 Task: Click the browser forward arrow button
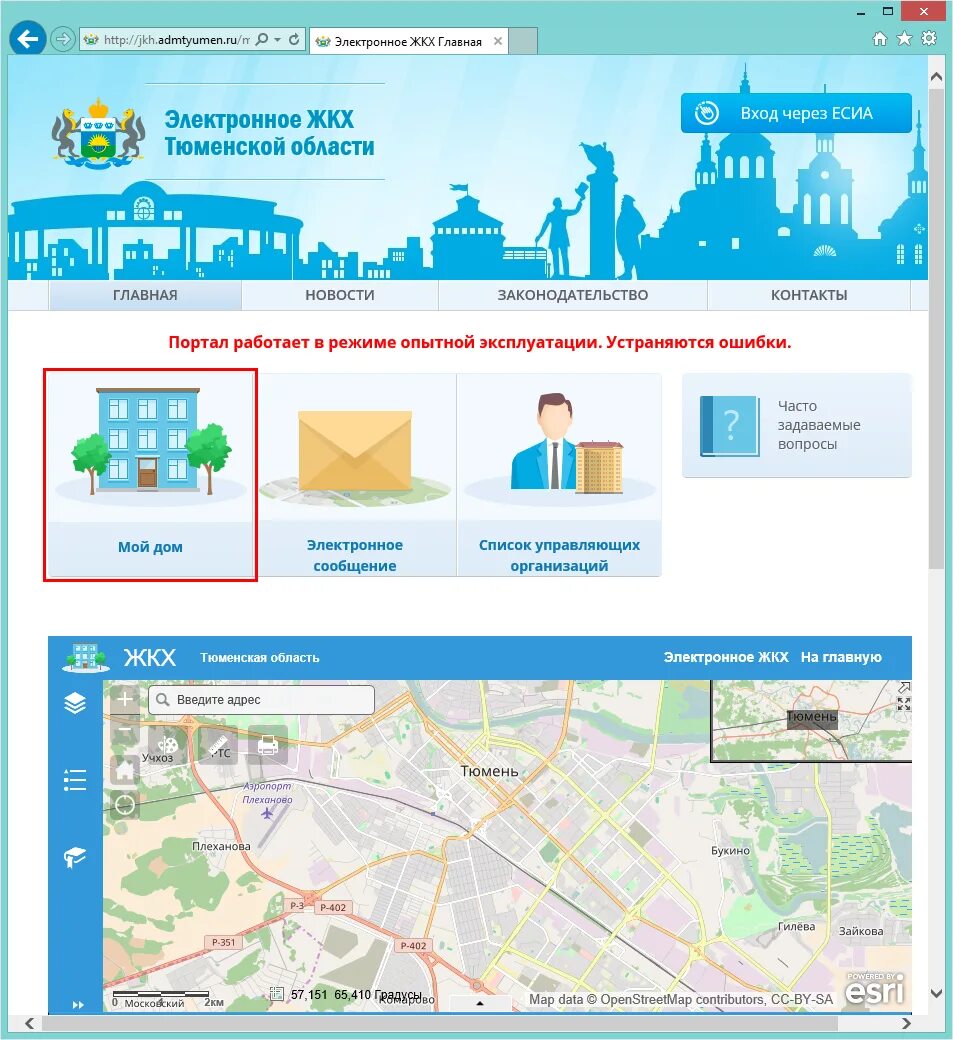(62, 40)
